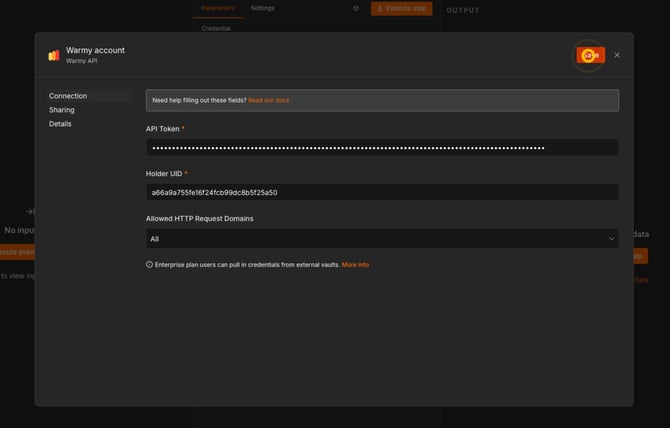The height and width of the screenshot is (428, 670).
Task: Click the info icon beside Enterprise plan note
Action: [149, 265]
